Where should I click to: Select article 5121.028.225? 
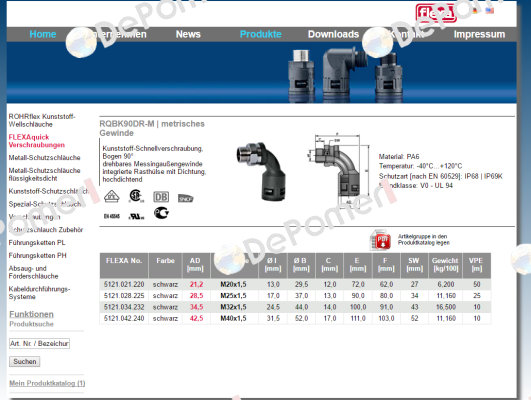(x=124, y=296)
